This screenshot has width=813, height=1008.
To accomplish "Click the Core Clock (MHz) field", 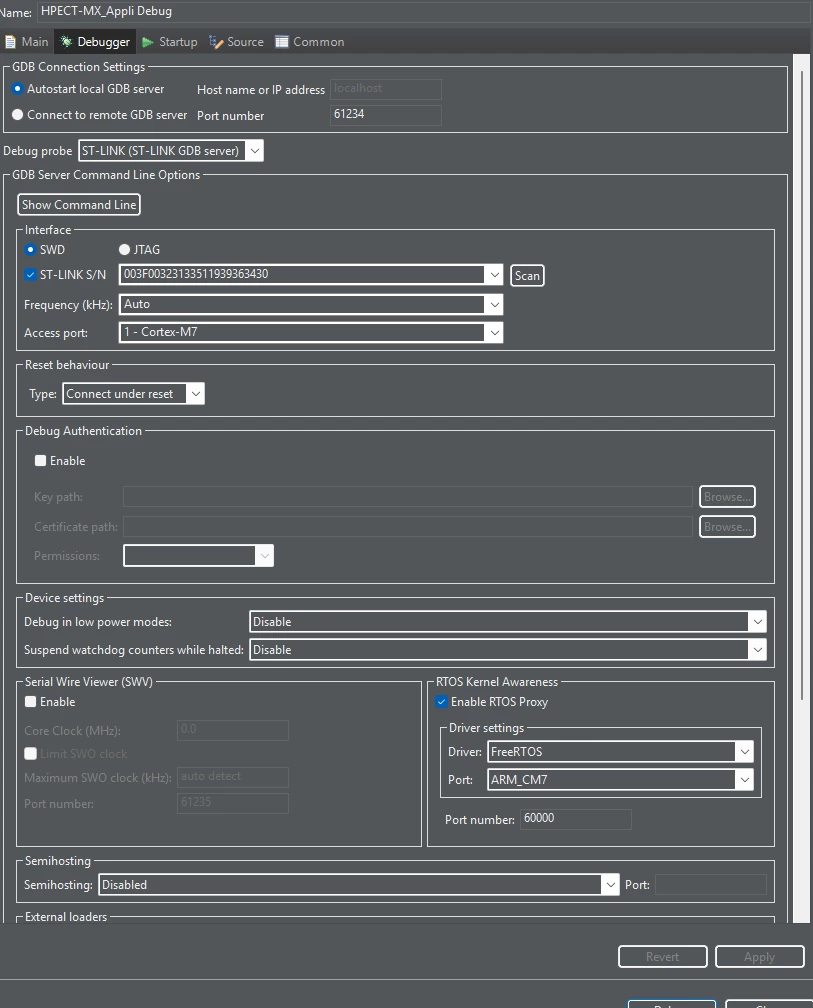I will [x=233, y=730].
